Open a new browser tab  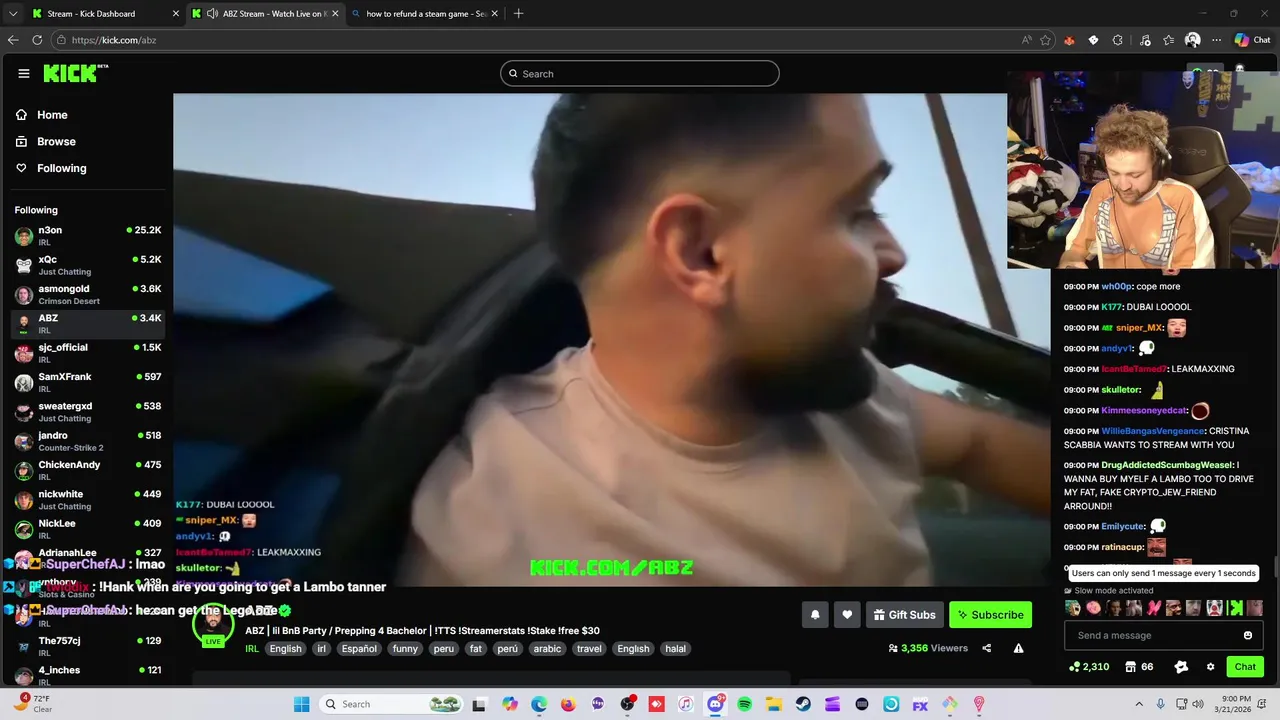tap(518, 14)
